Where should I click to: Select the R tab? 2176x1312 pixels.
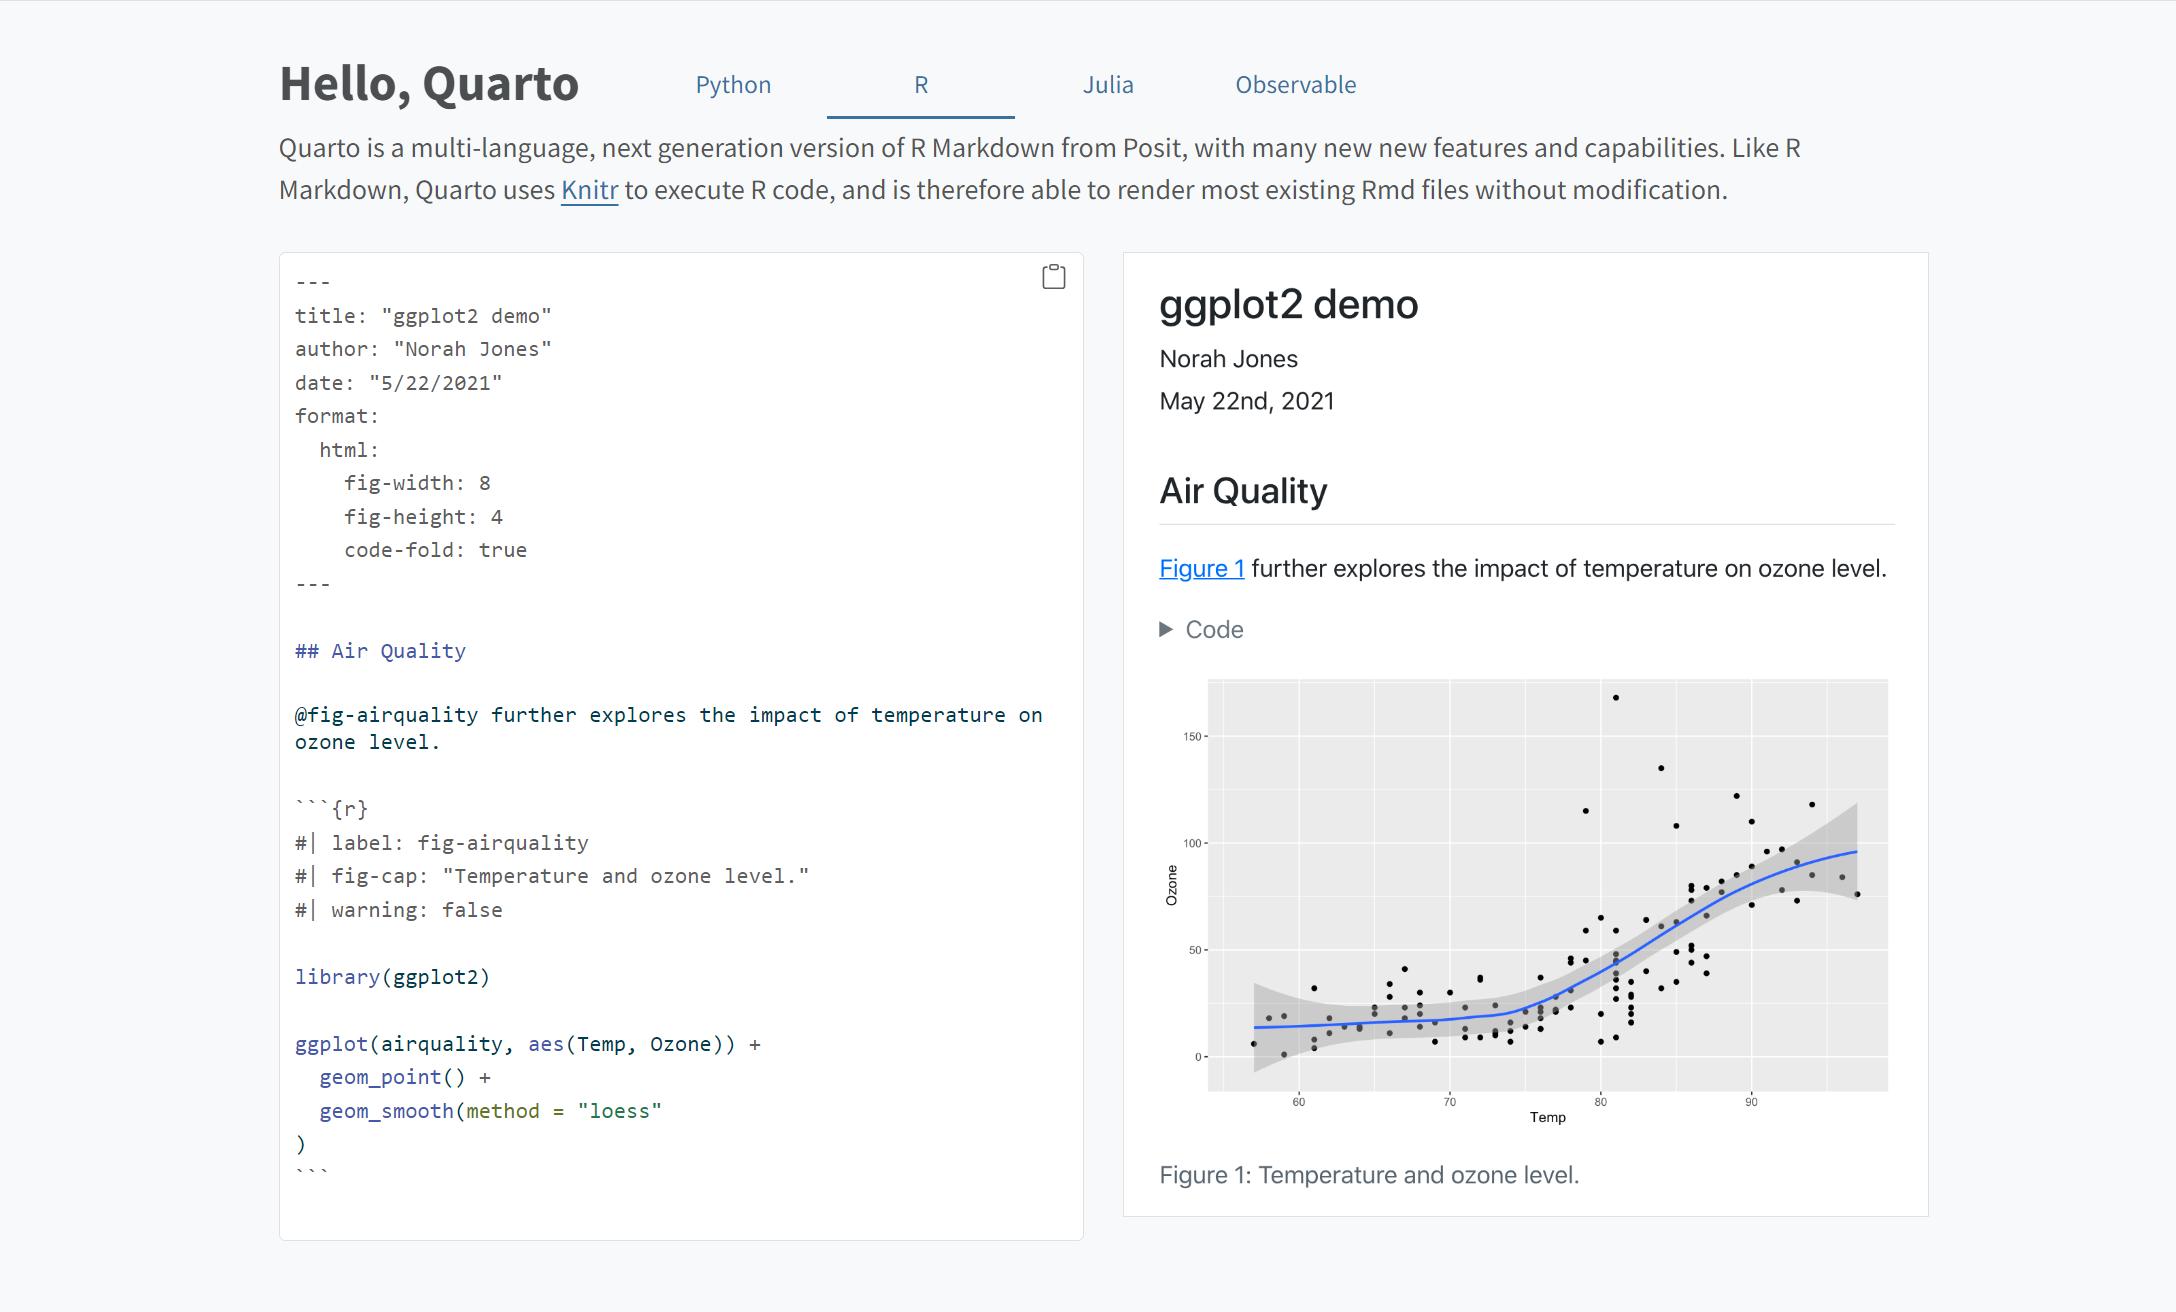920,85
